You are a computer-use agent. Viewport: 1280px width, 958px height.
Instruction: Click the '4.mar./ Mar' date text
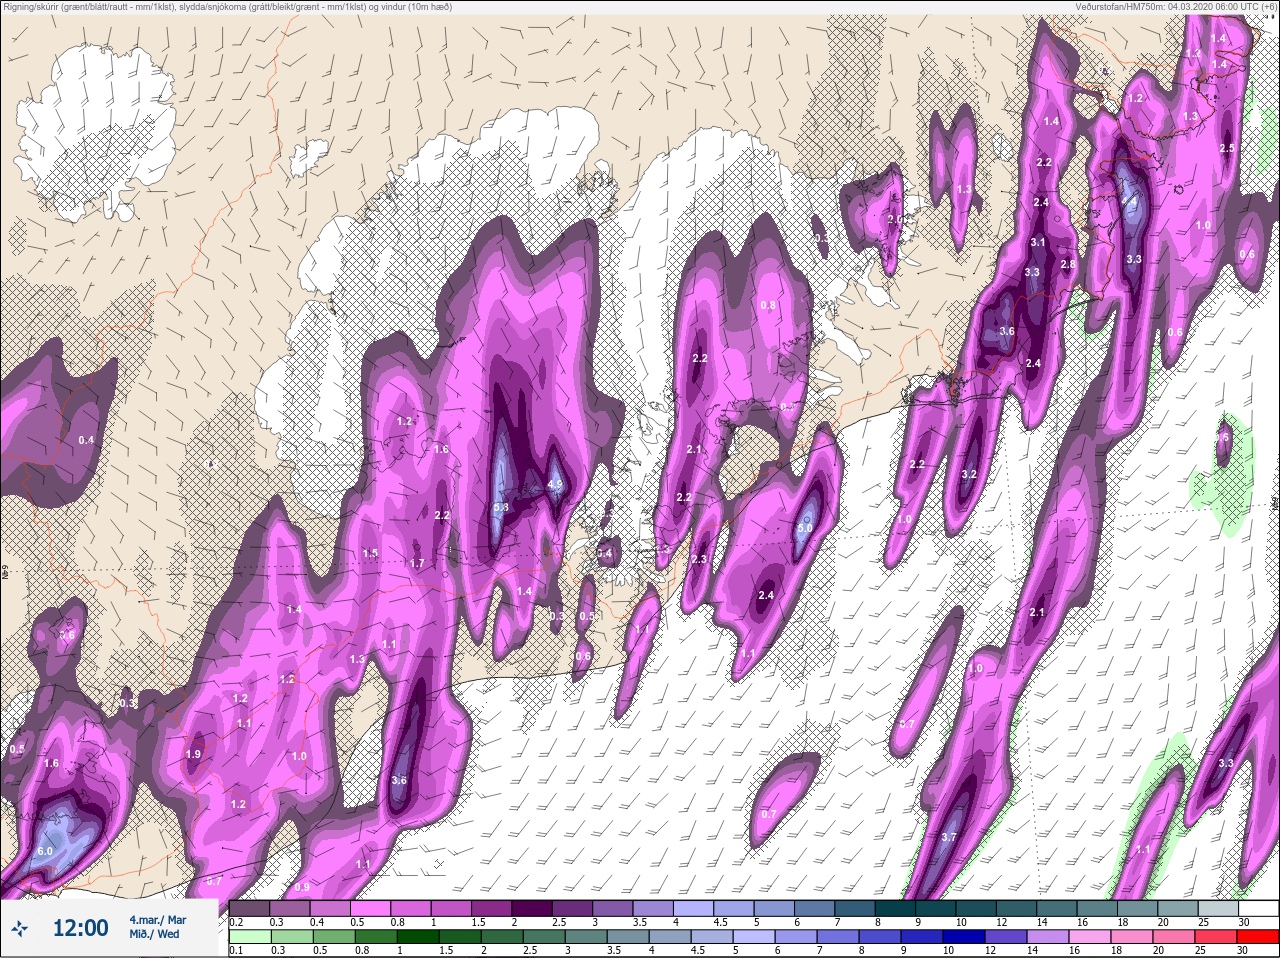point(157,919)
